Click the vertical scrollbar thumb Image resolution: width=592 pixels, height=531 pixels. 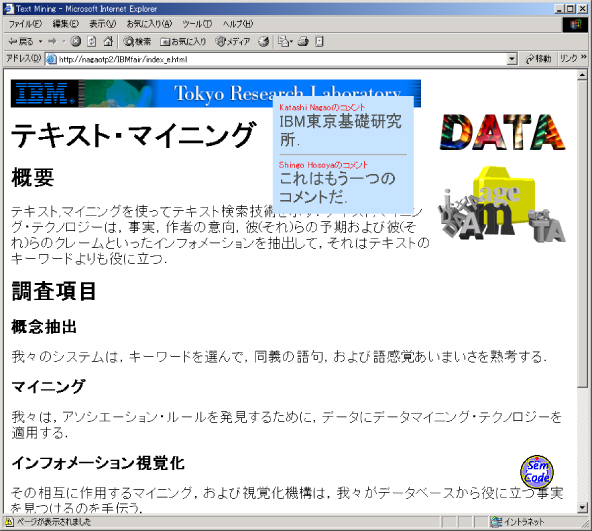(x=582, y=233)
